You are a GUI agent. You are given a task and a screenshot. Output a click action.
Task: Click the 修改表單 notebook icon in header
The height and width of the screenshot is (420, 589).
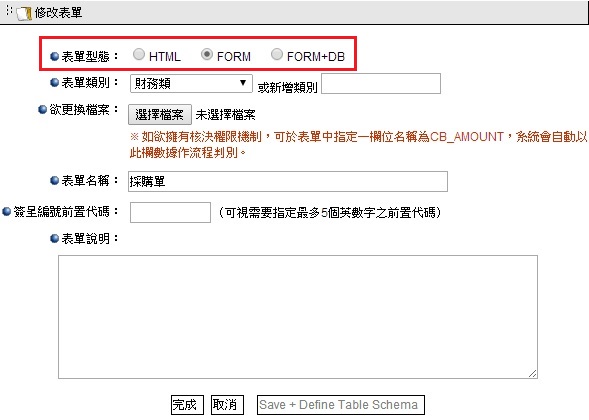(24, 14)
